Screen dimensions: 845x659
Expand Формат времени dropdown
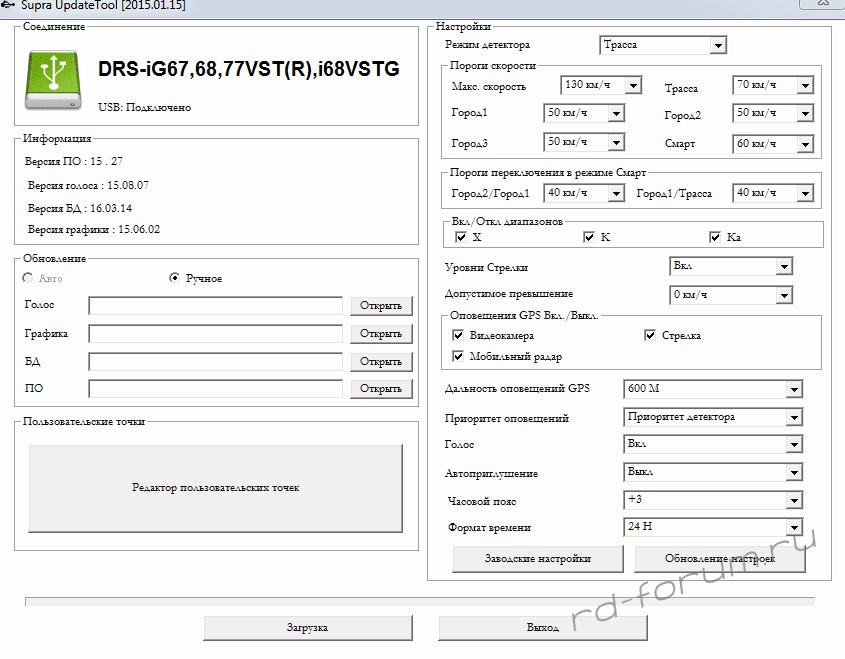(712, 526)
